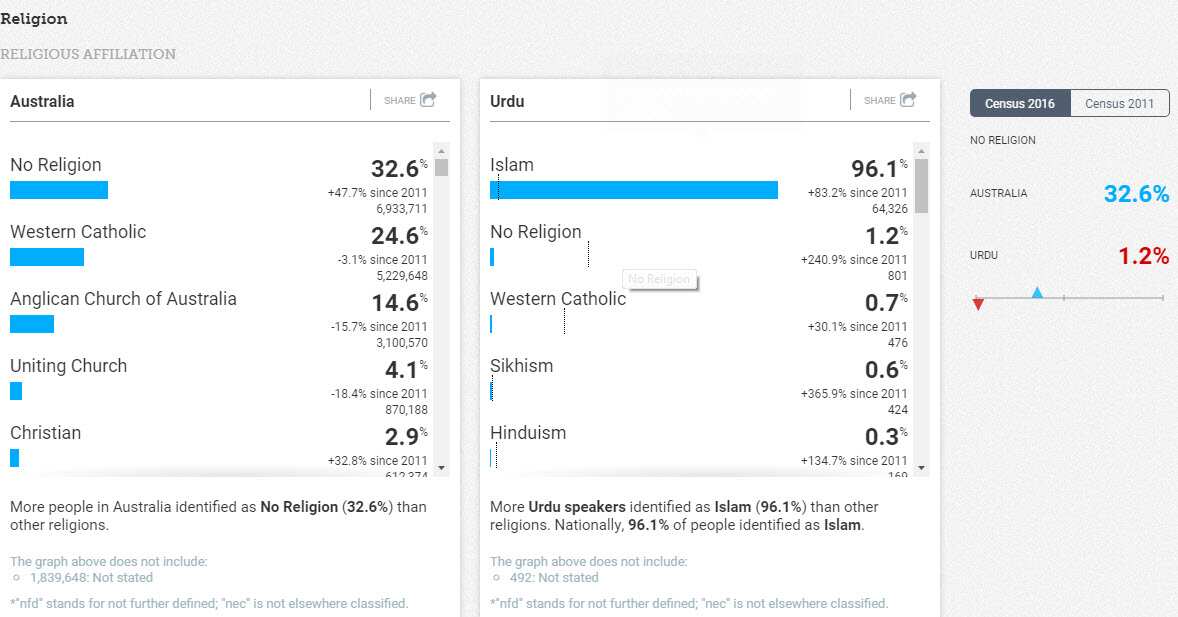Viewport: 1178px width, 617px height.
Task: Select Western Catholic row in Australia list
Action: point(78,232)
